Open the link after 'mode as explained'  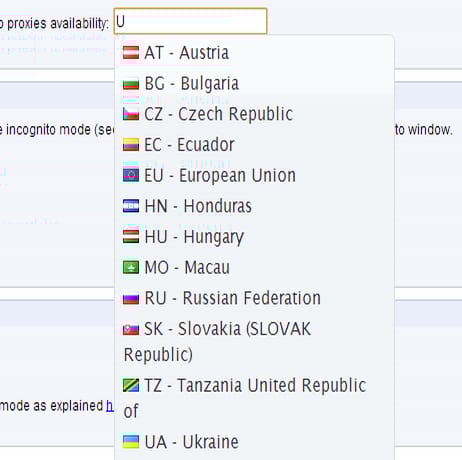110,406
